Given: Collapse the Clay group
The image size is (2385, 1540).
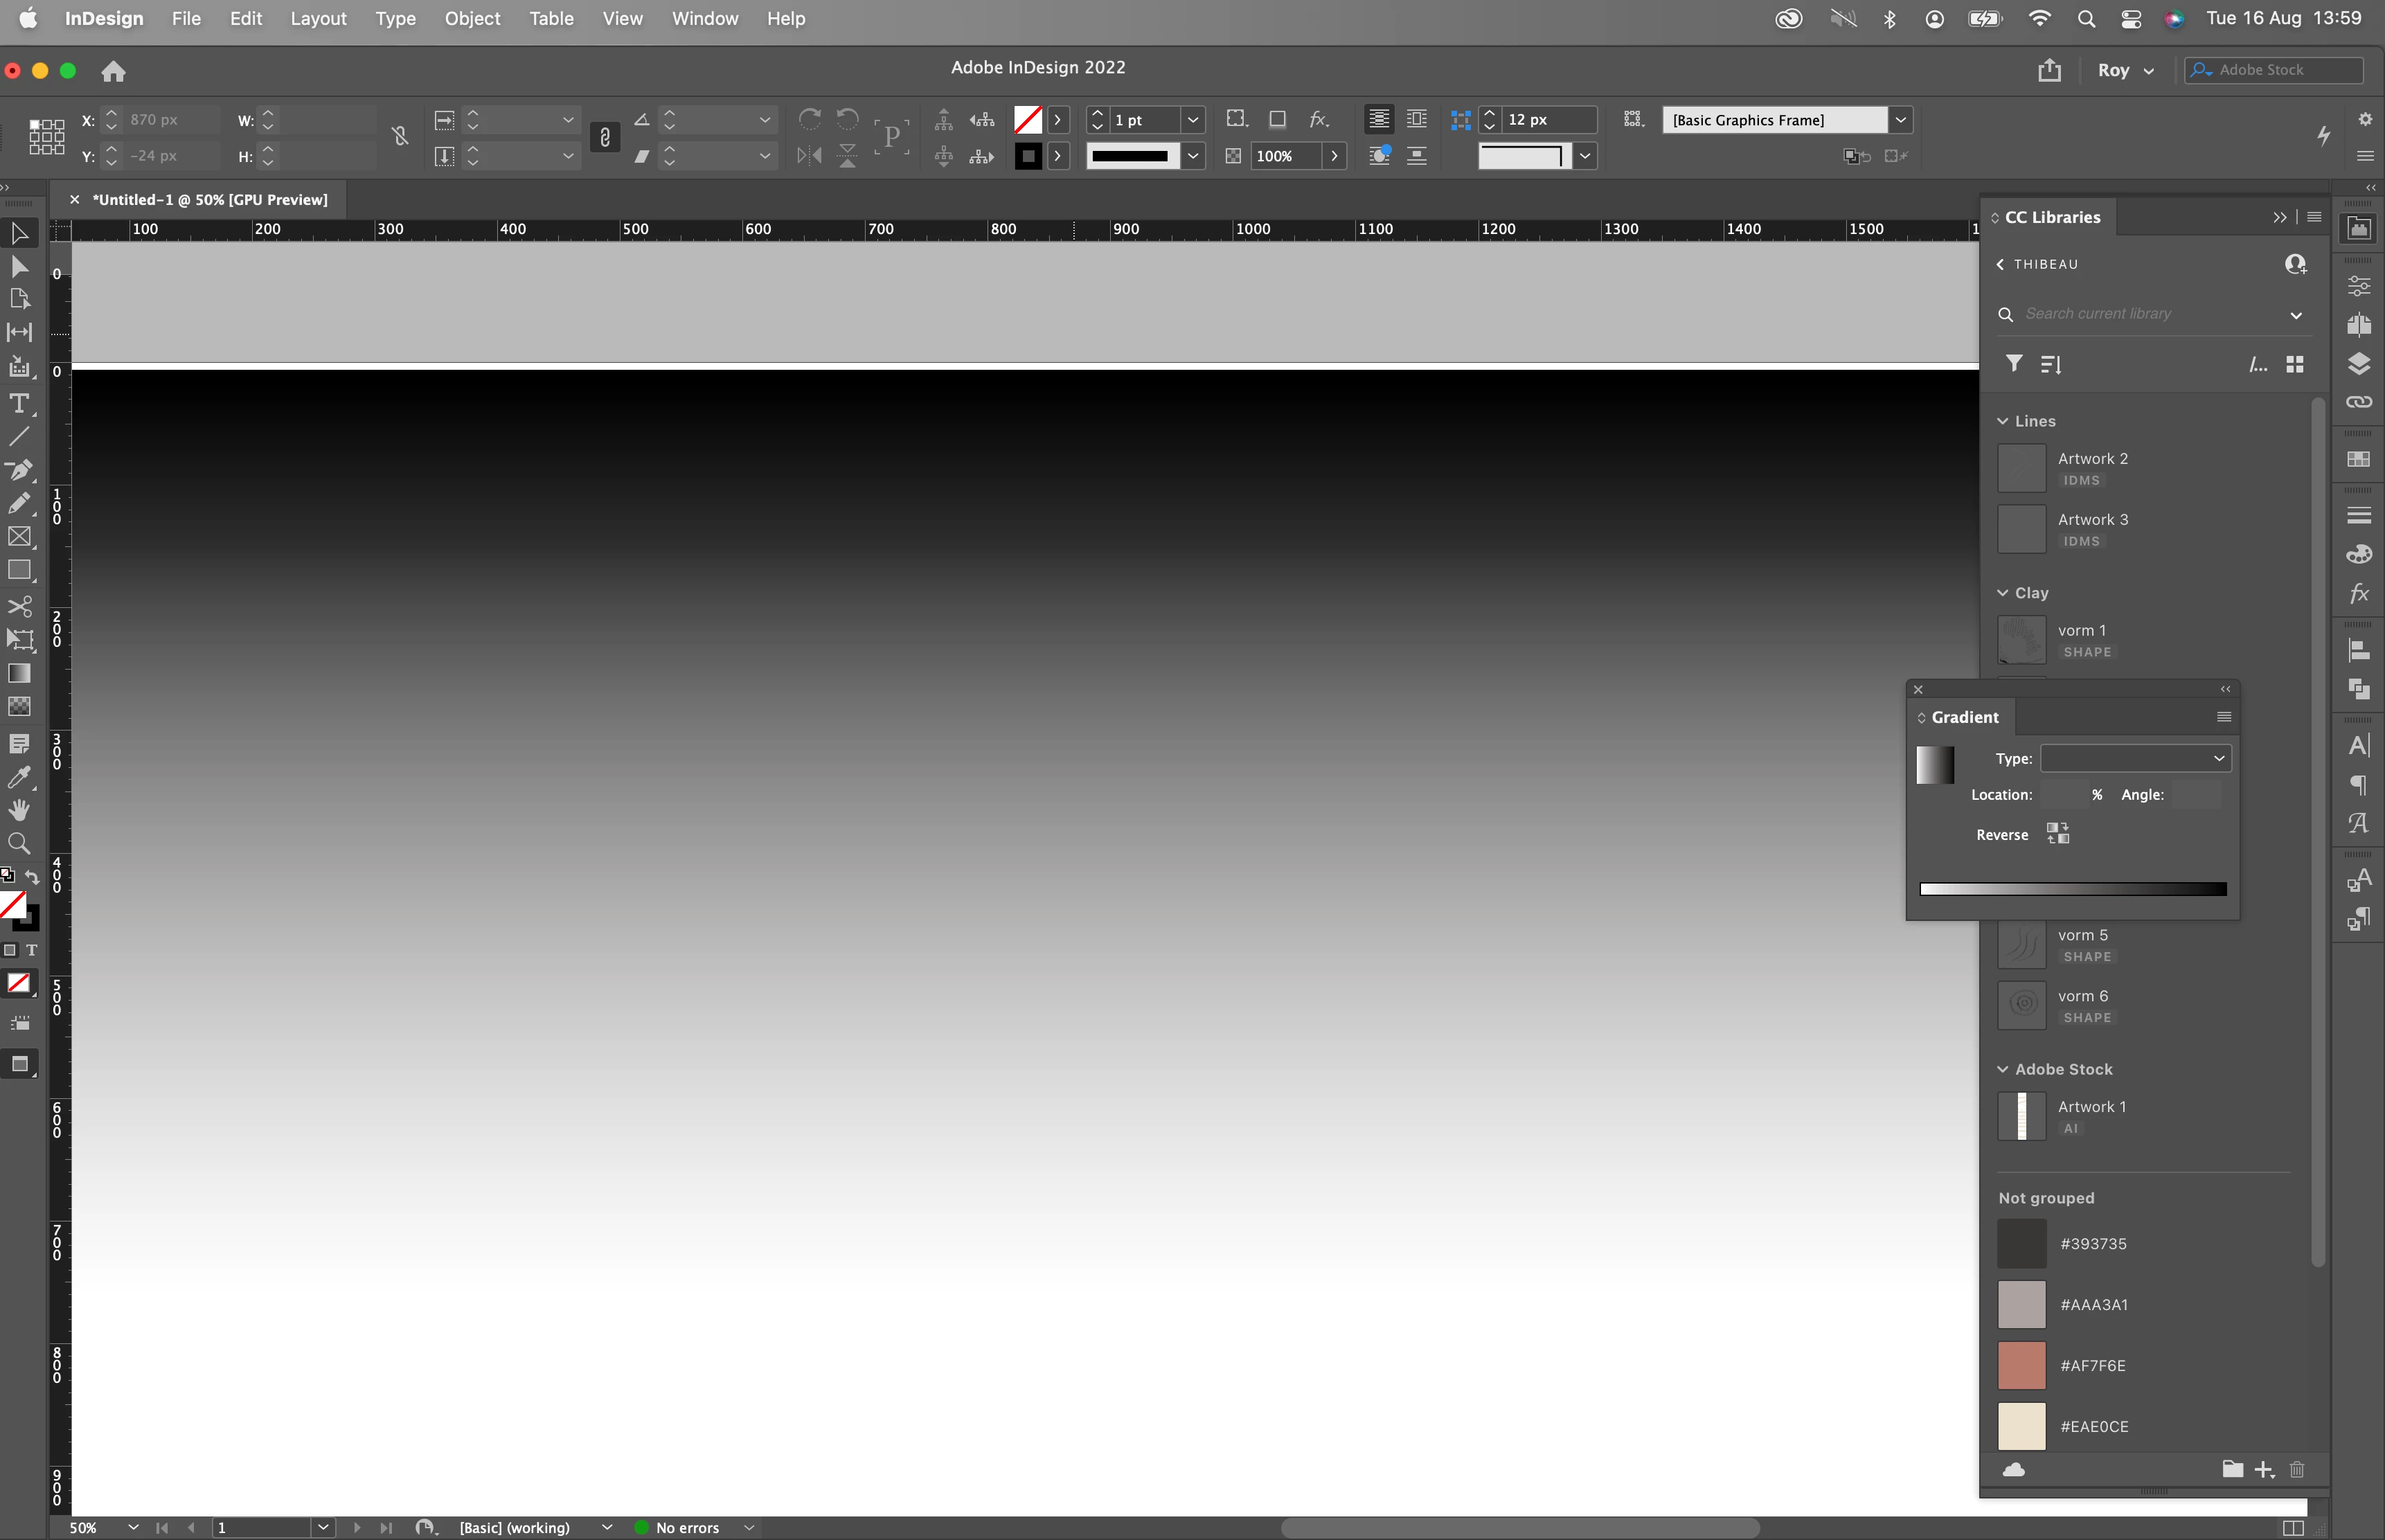Looking at the screenshot, I should point(2003,593).
